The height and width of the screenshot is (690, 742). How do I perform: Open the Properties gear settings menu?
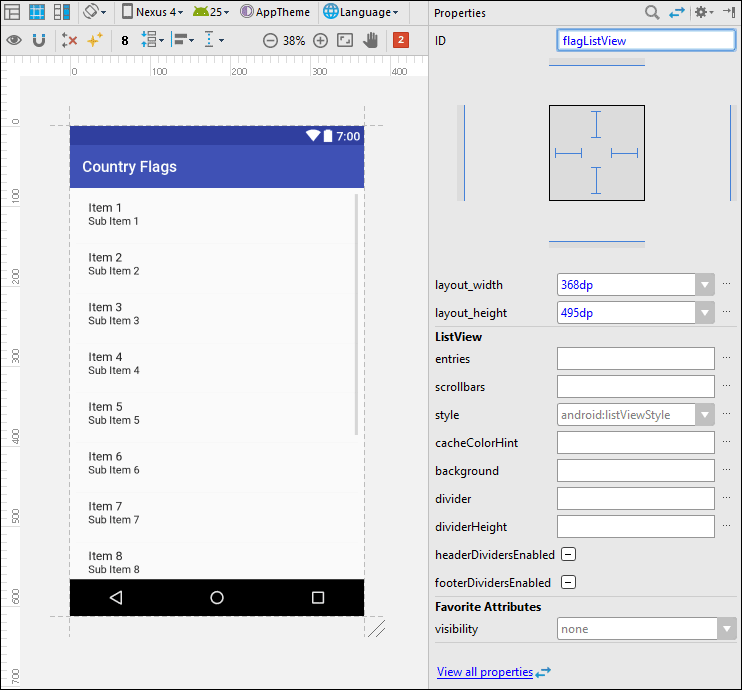tap(704, 13)
